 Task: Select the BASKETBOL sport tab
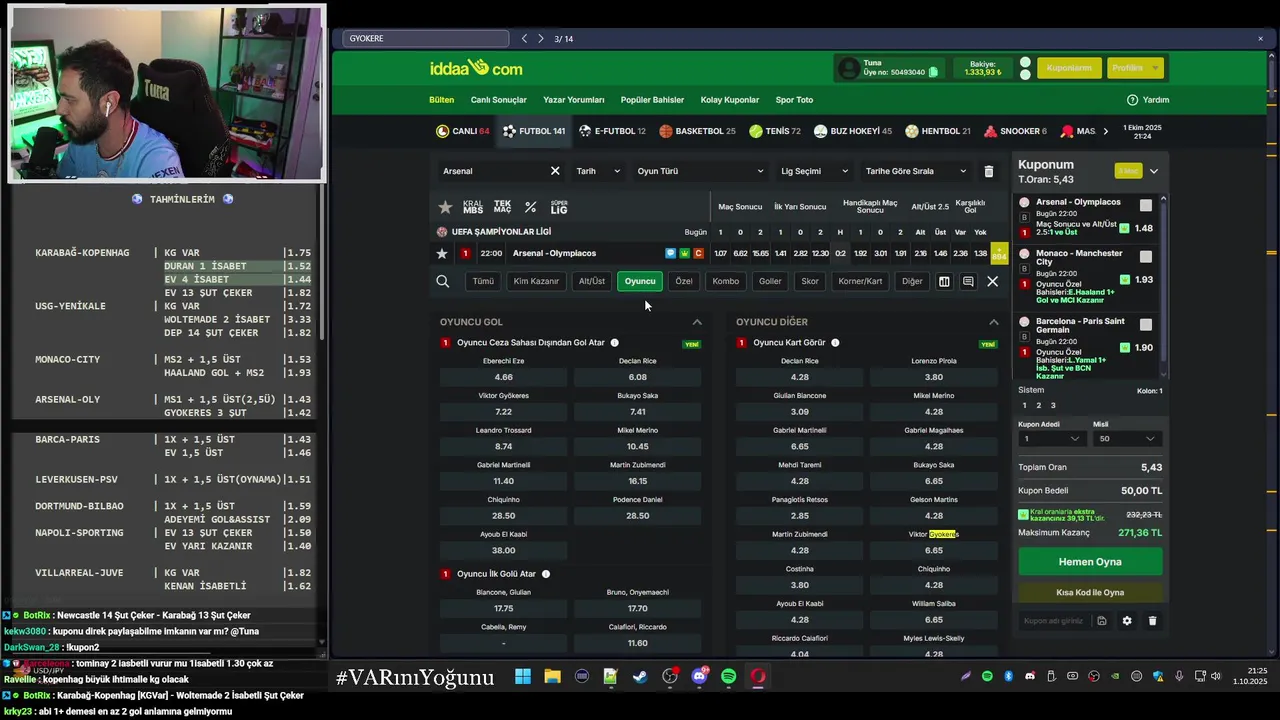697,131
